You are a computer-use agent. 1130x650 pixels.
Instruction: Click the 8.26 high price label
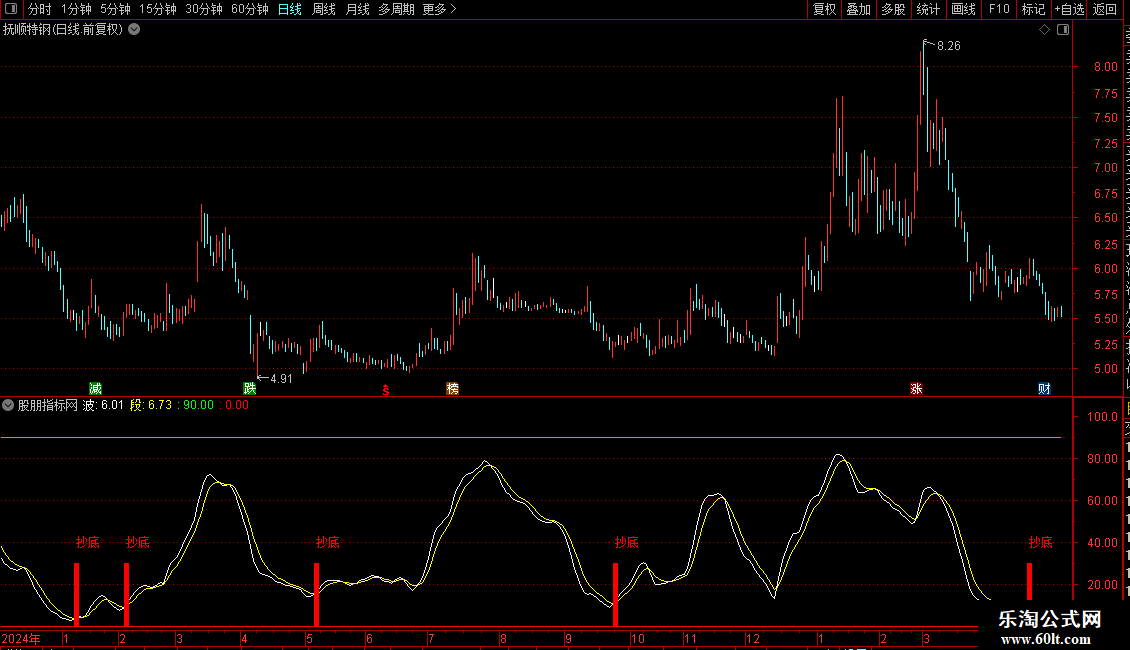click(x=948, y=46)
